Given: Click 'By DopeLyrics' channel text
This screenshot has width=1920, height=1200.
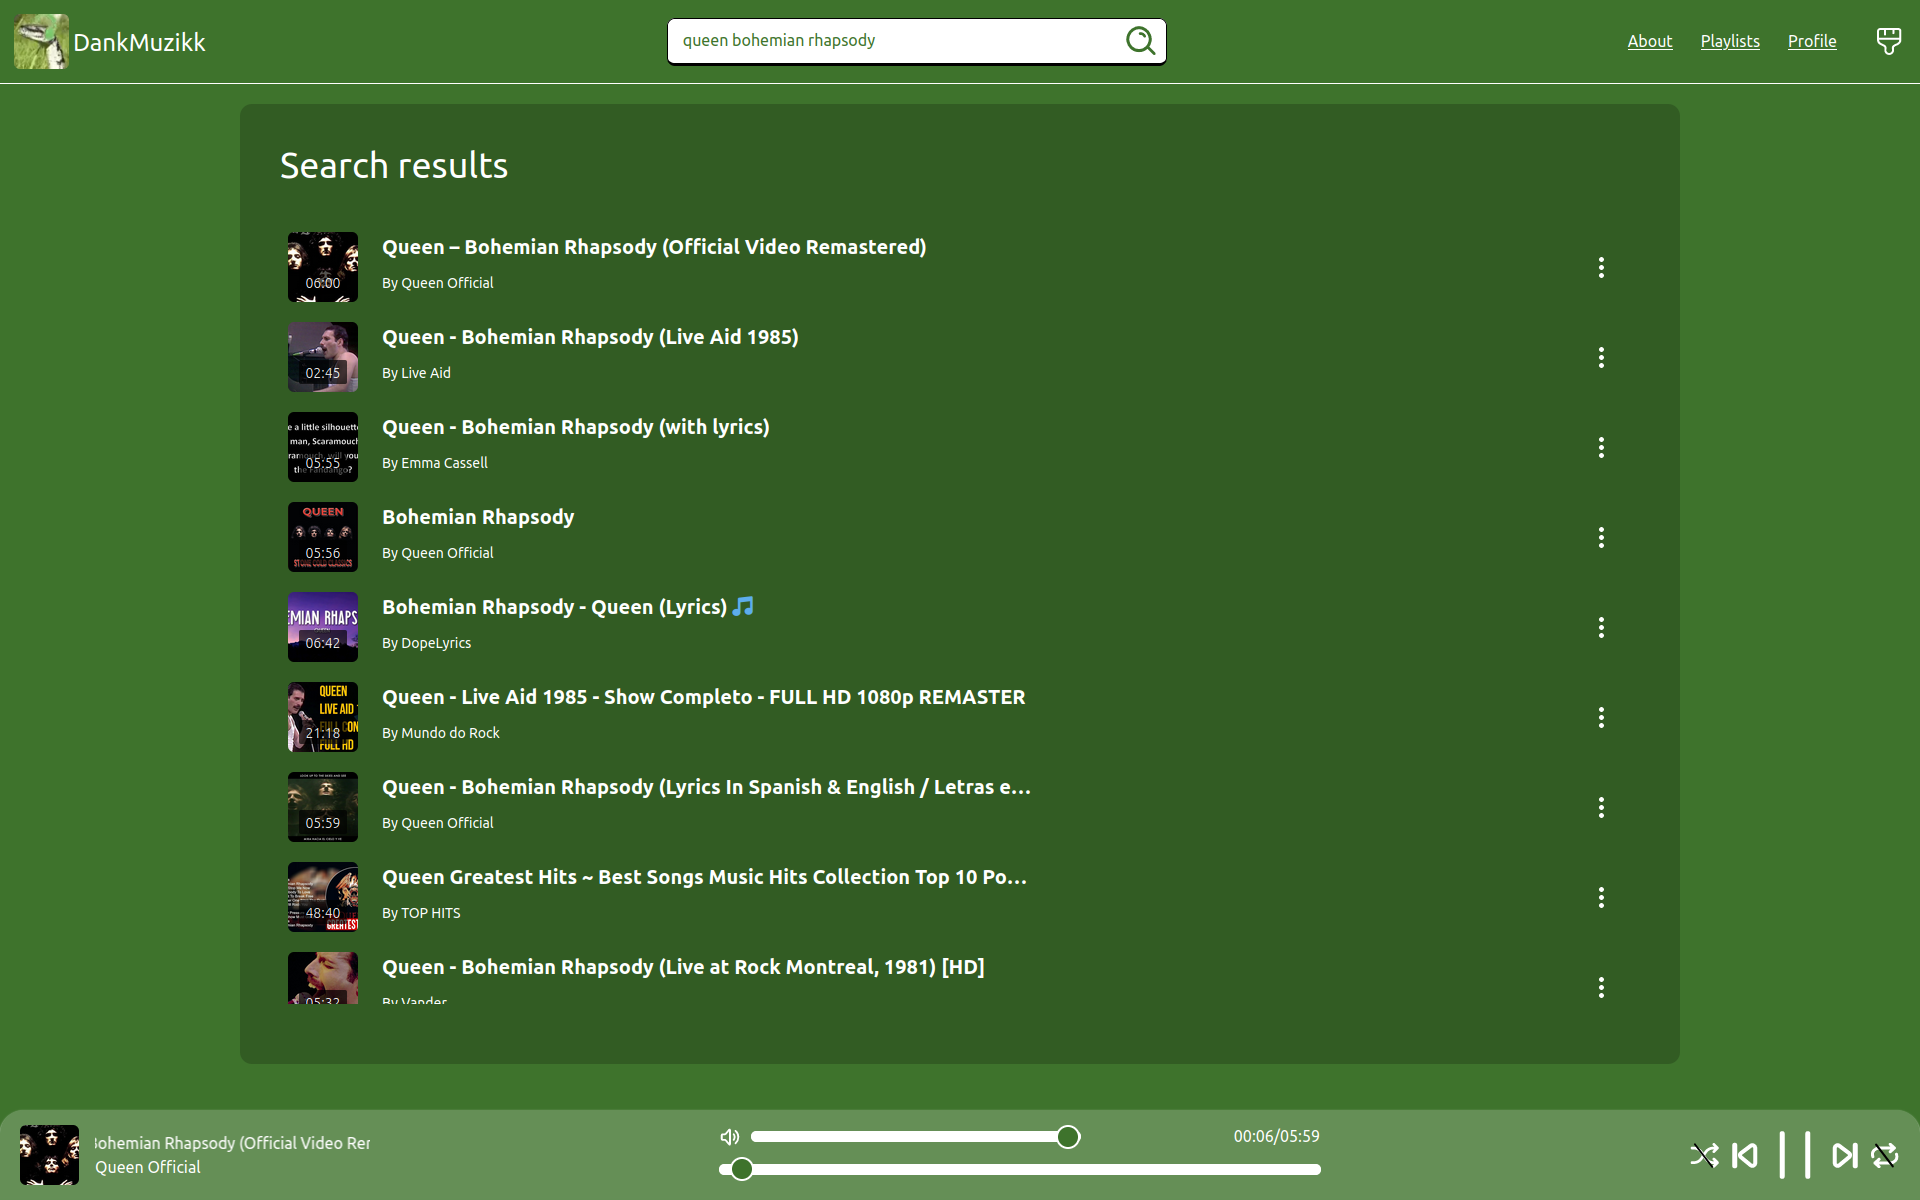Looking at the screenshot, I should tap(426, 643).
